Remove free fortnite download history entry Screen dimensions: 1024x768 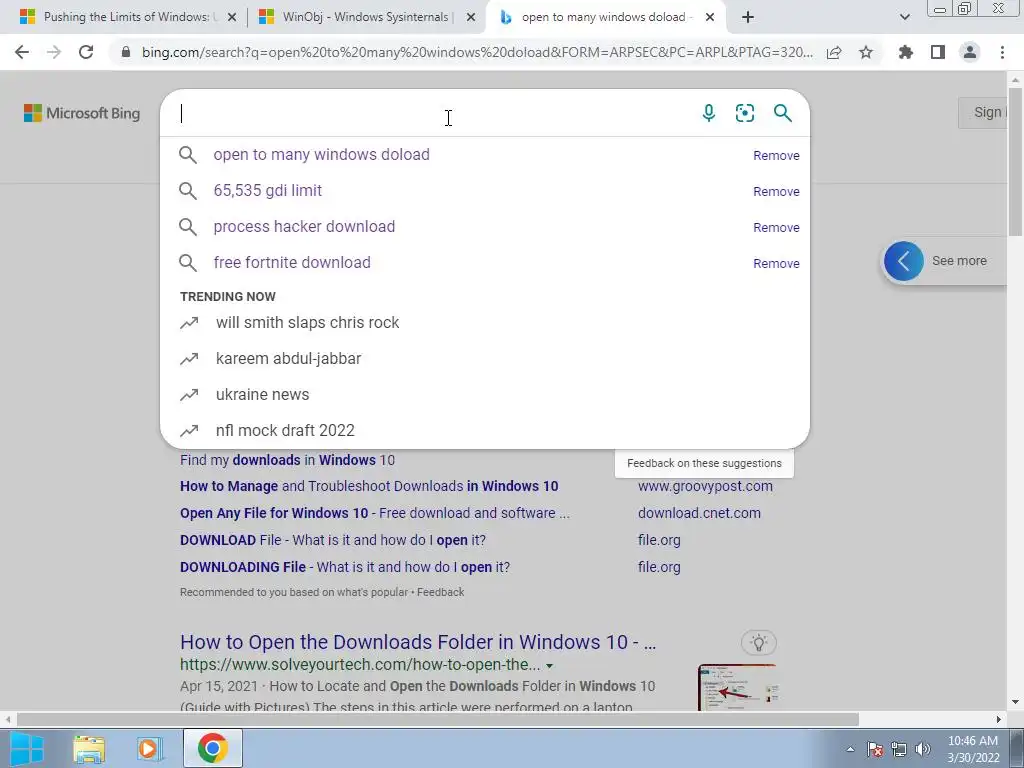click(x=776, y=263)
